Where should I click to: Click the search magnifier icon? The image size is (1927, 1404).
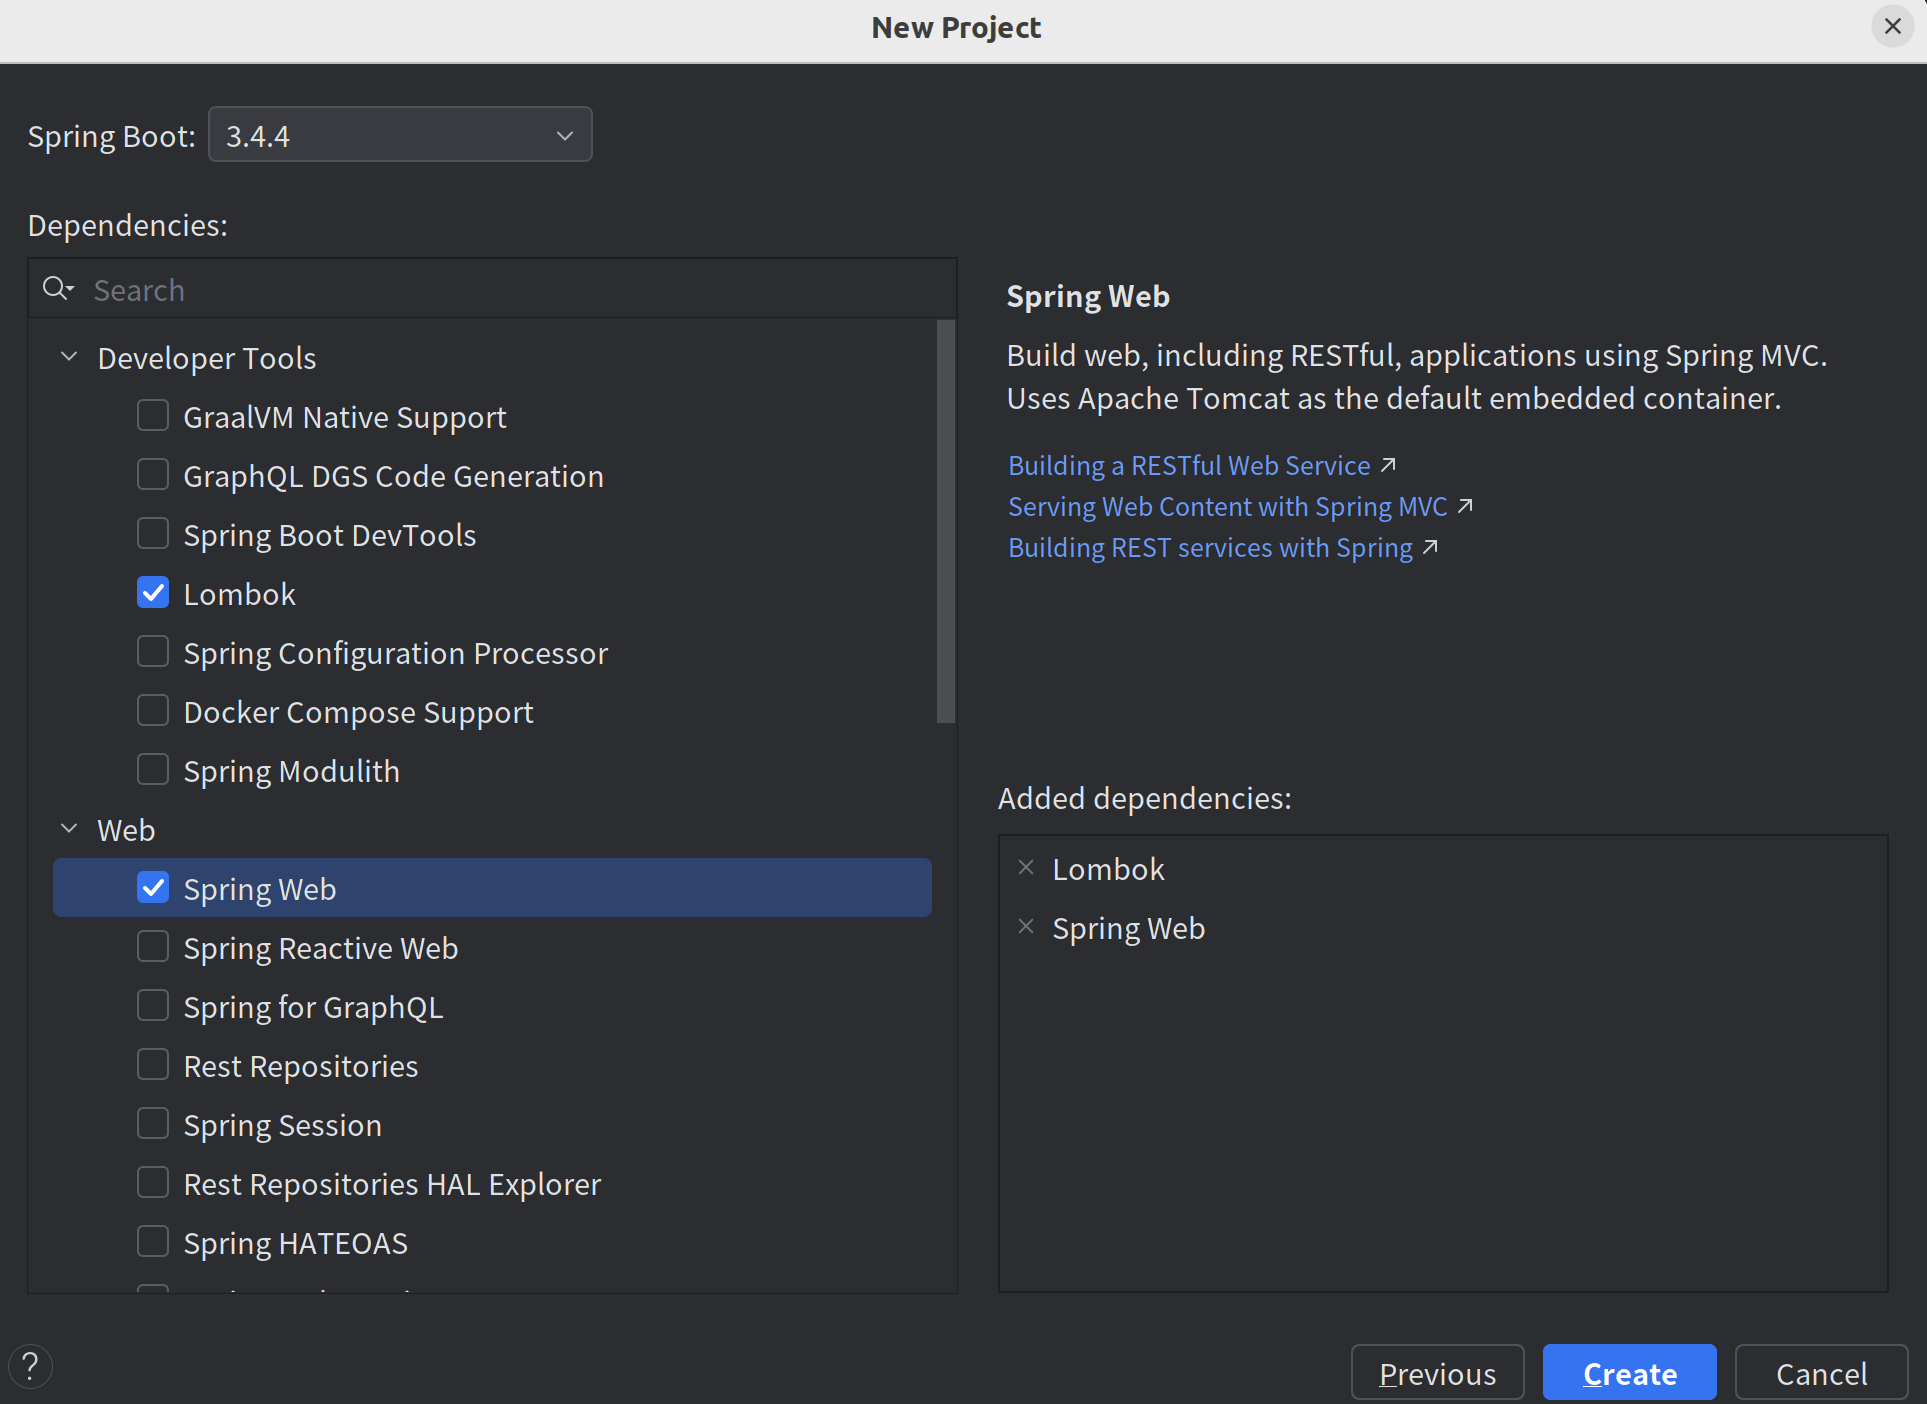click(x=57, y=289)
